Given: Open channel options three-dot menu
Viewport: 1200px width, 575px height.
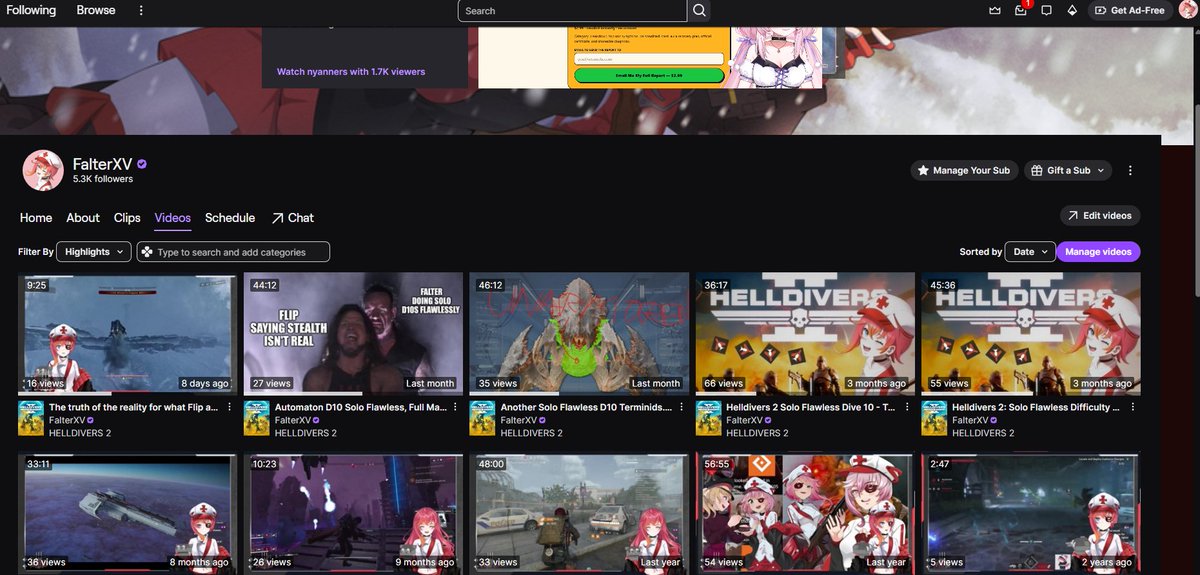Looking at the screenshot, I should [1130, 170].
